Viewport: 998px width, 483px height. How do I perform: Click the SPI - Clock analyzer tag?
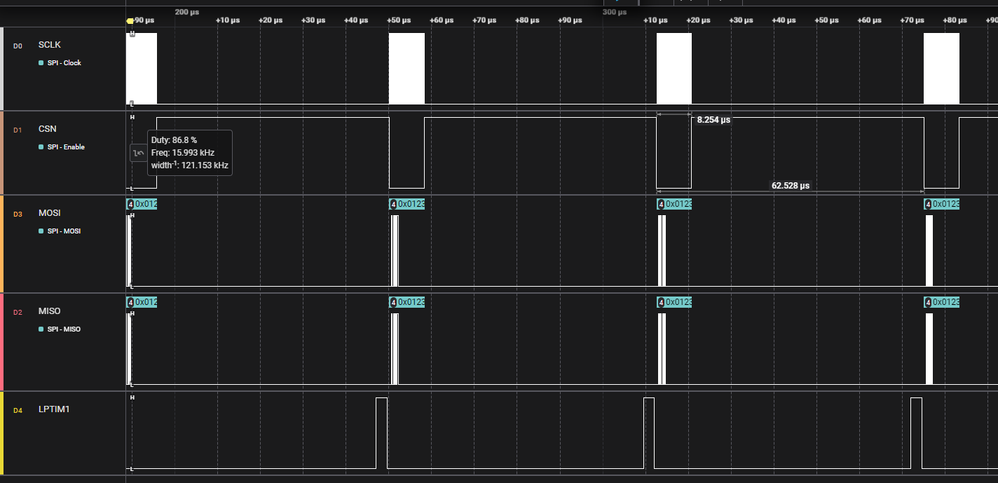click(60, 63)
